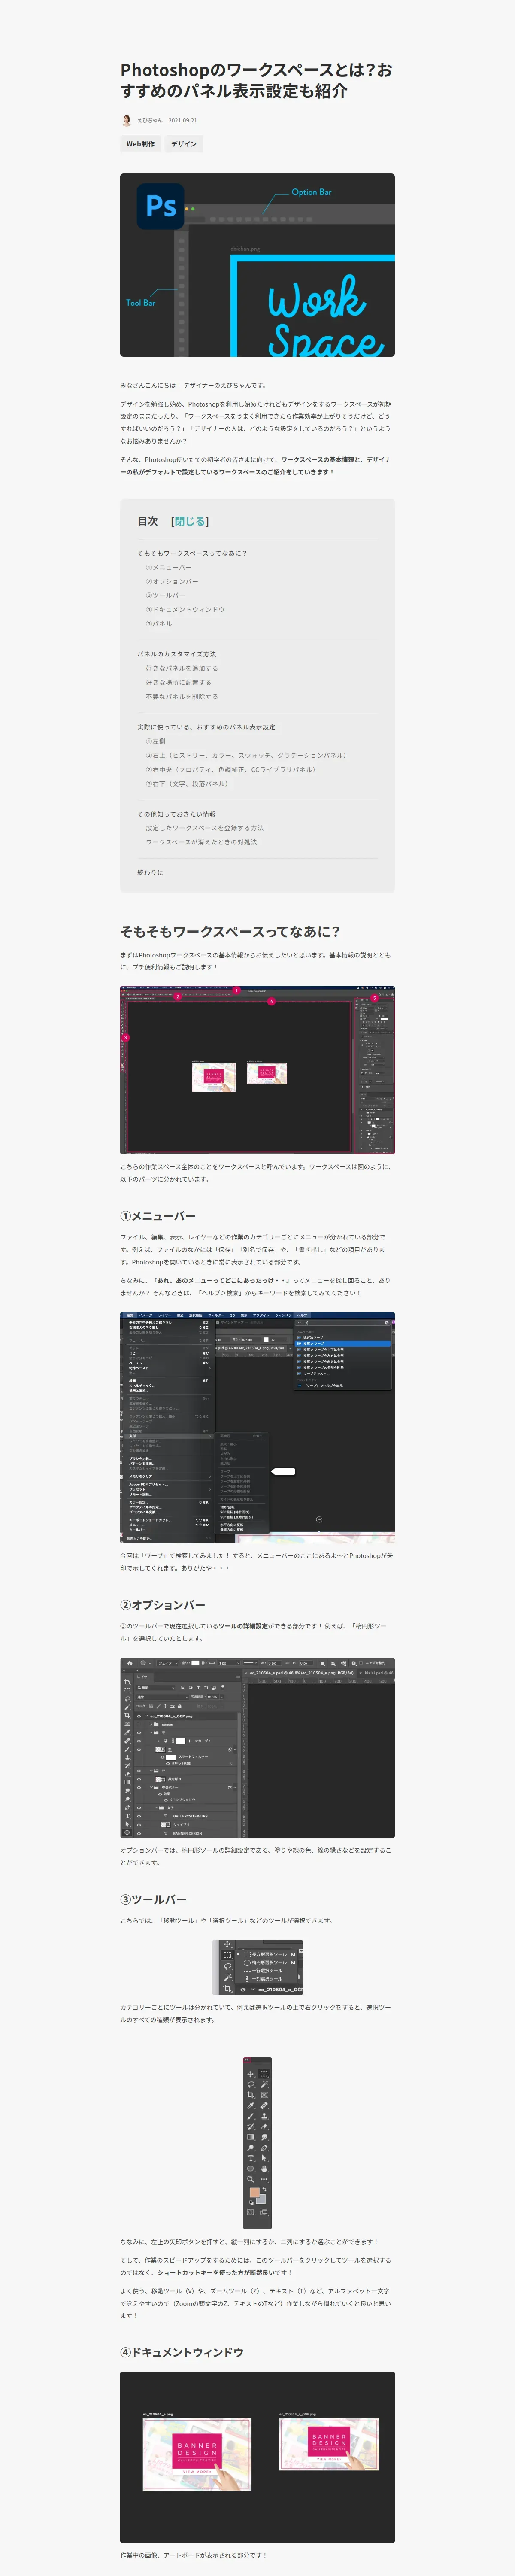Select the Move tool in toolbar image

pyautogui.click(x=251, y=2074)
